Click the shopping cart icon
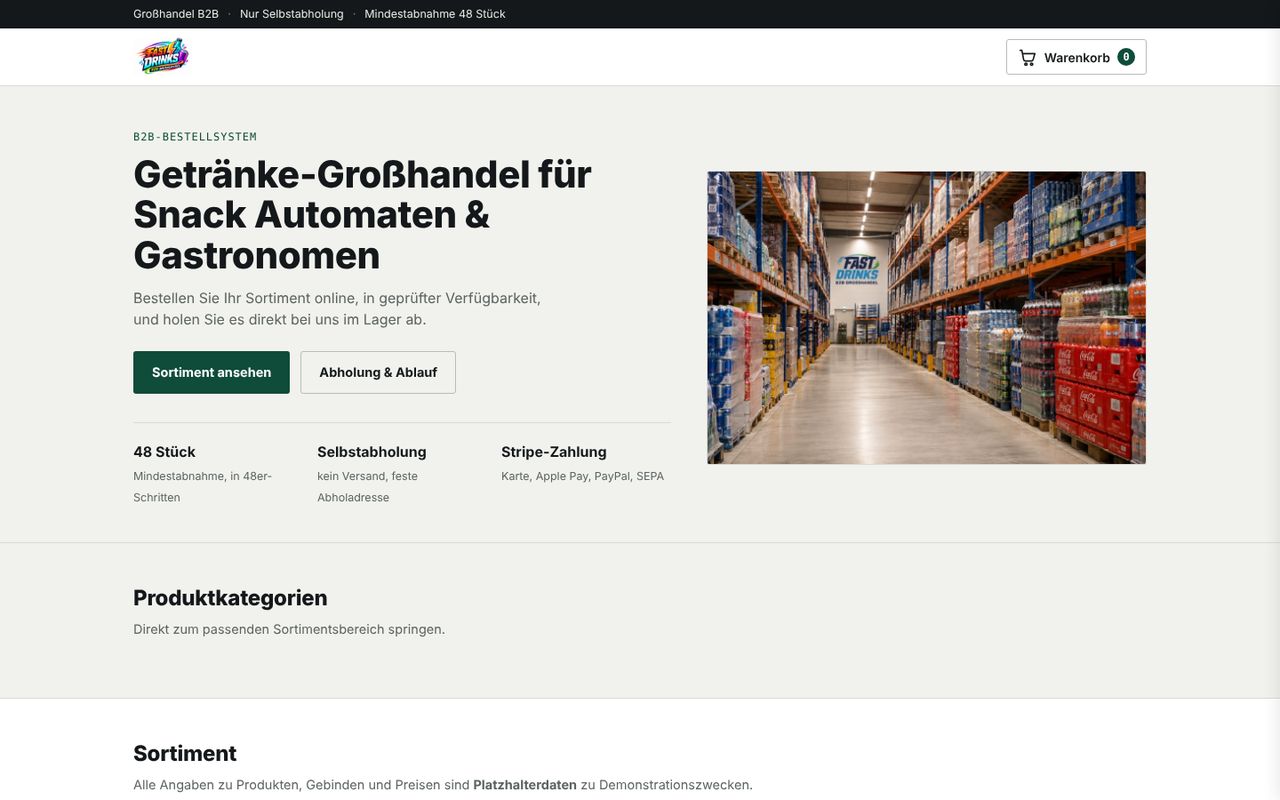 click(x=1027, y=57)
